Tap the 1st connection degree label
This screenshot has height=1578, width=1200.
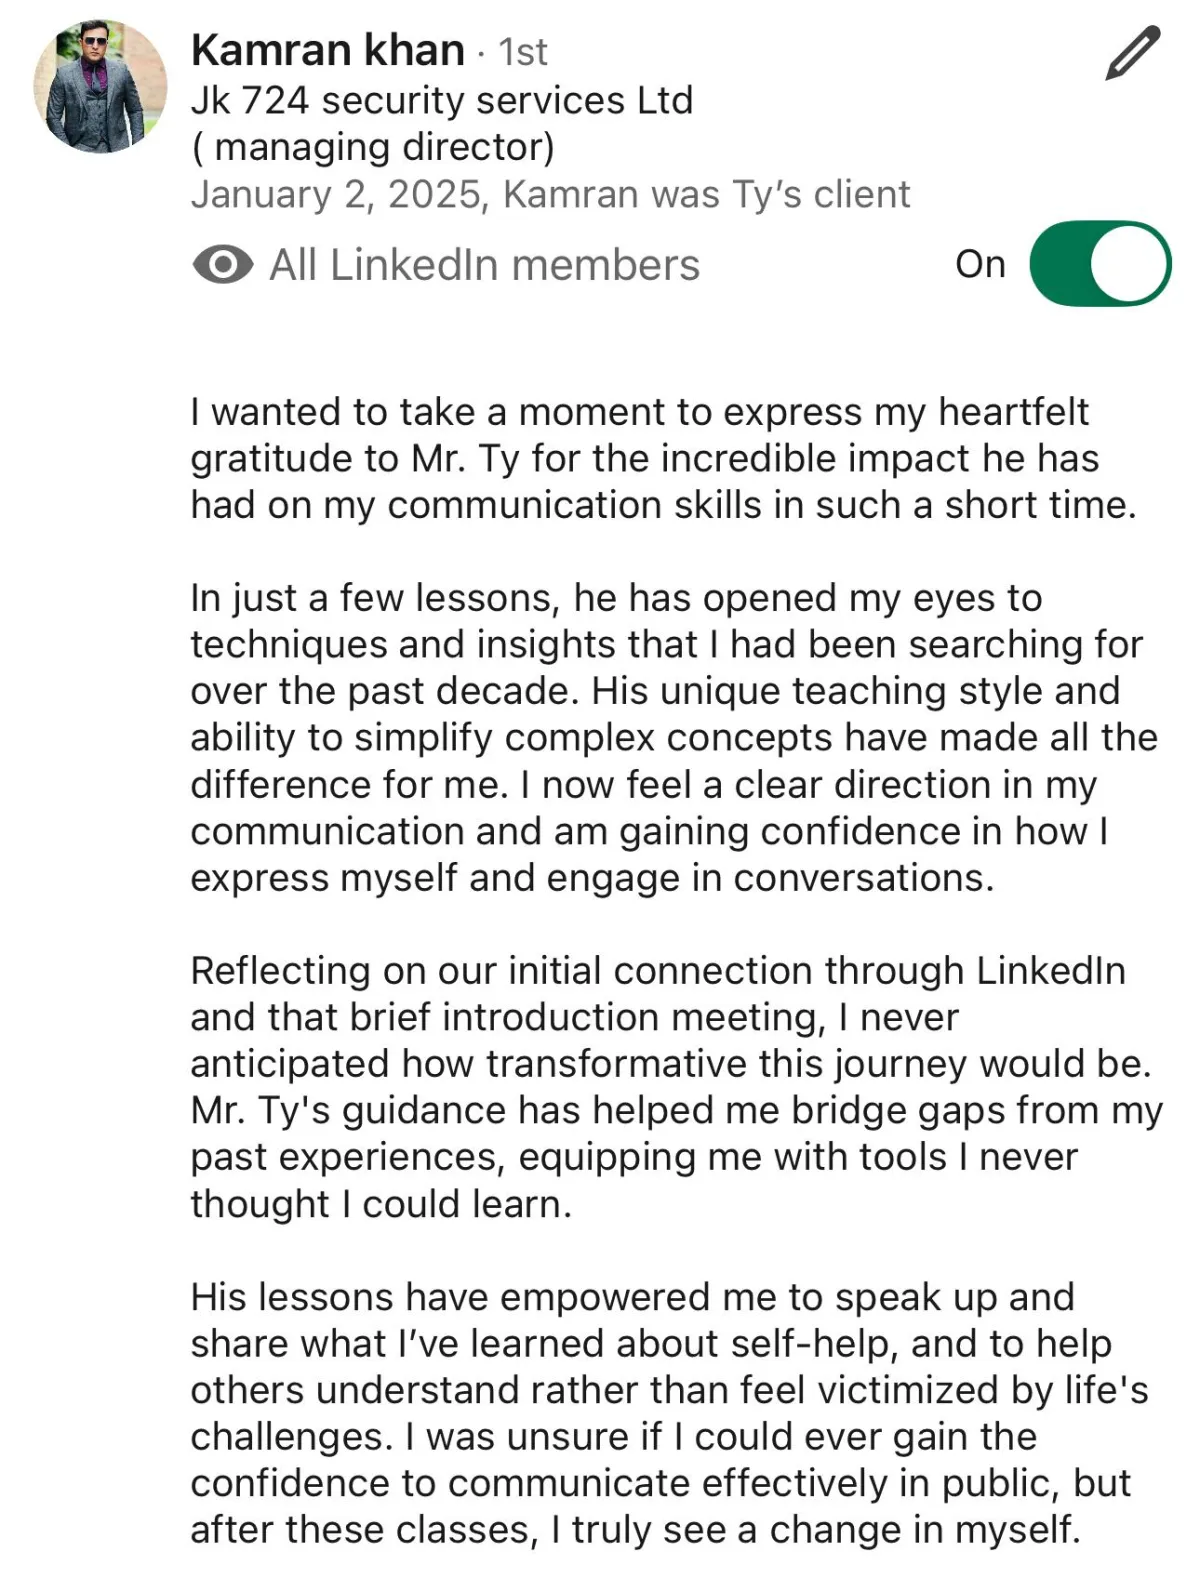coord(523,52)
